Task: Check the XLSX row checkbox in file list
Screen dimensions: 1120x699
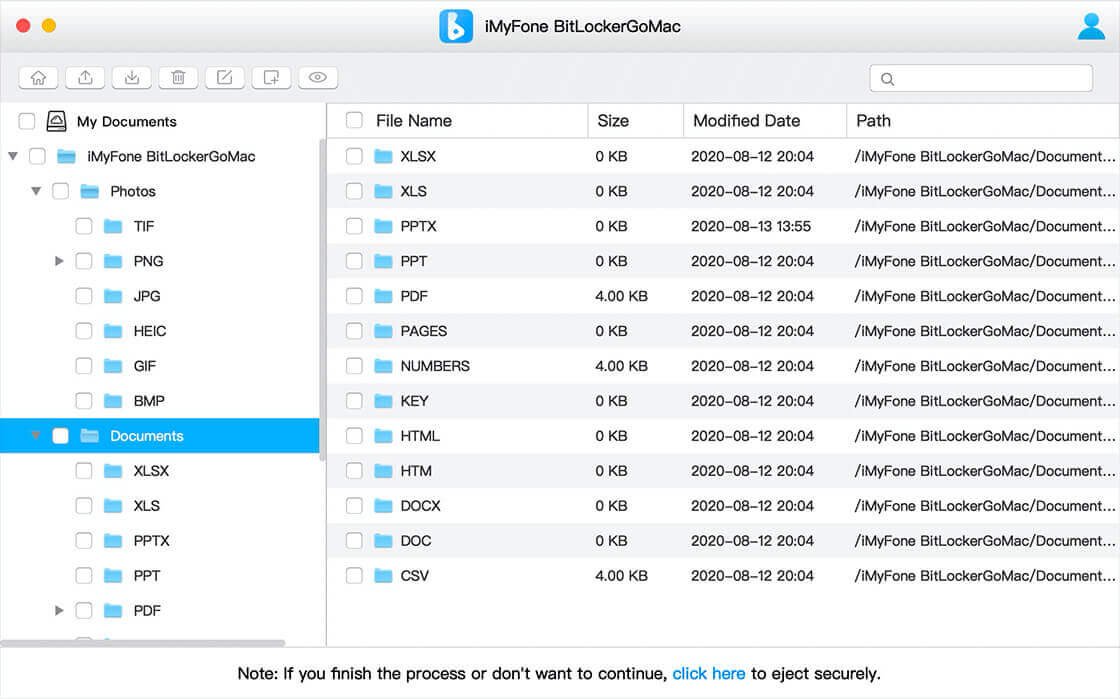Action: click(354, 156)
